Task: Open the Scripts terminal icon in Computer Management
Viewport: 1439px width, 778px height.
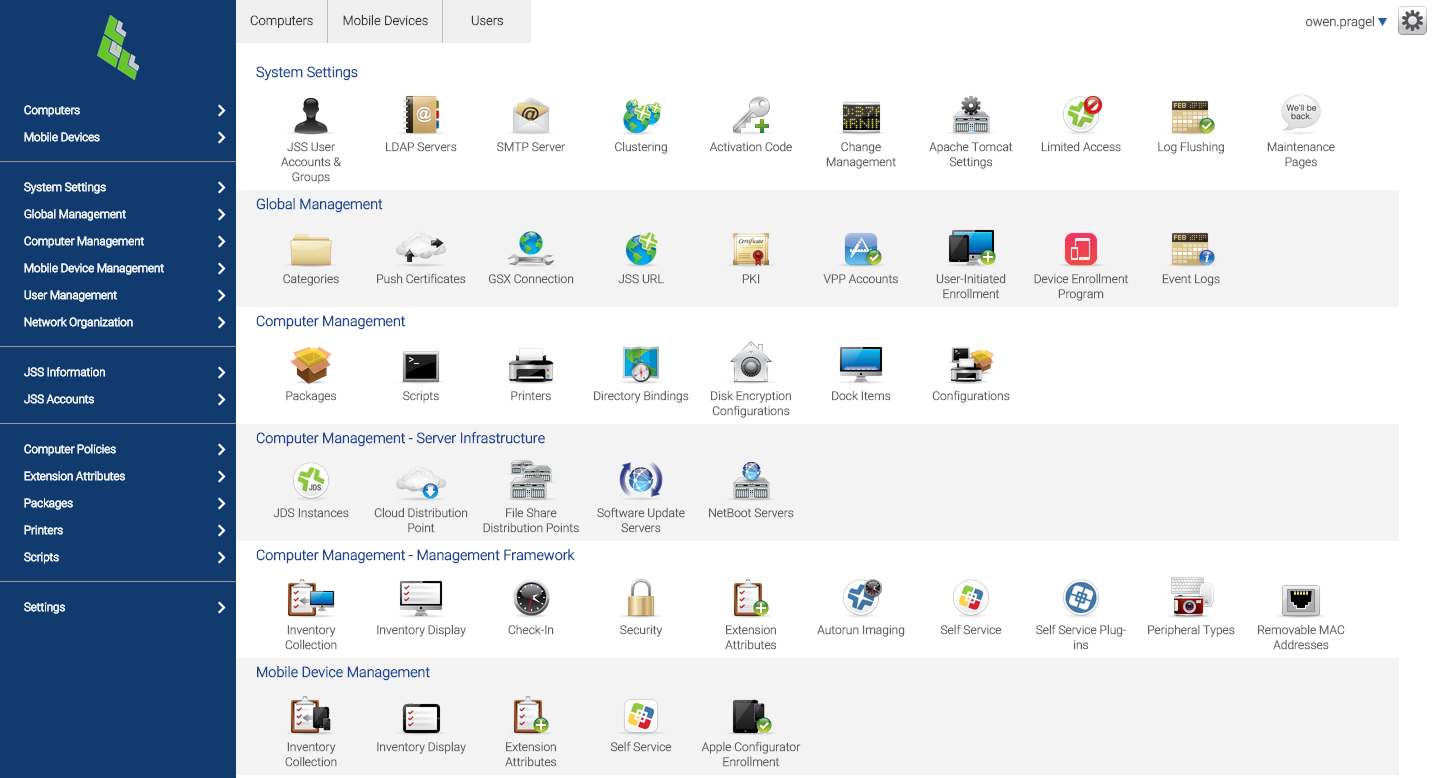Action: point(421,366)
